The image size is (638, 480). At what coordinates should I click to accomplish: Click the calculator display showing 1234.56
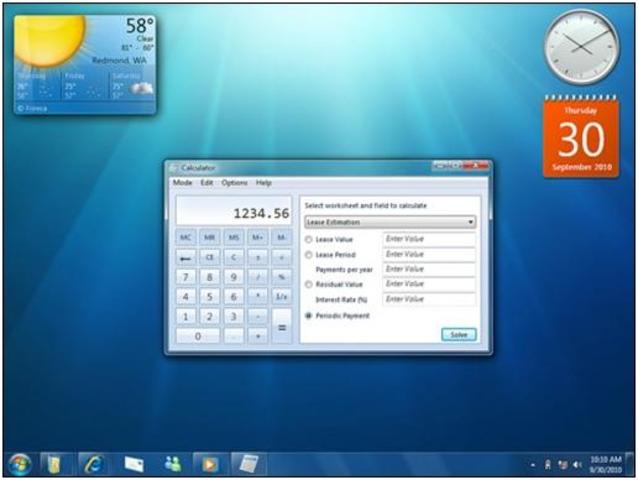(234, 211)
